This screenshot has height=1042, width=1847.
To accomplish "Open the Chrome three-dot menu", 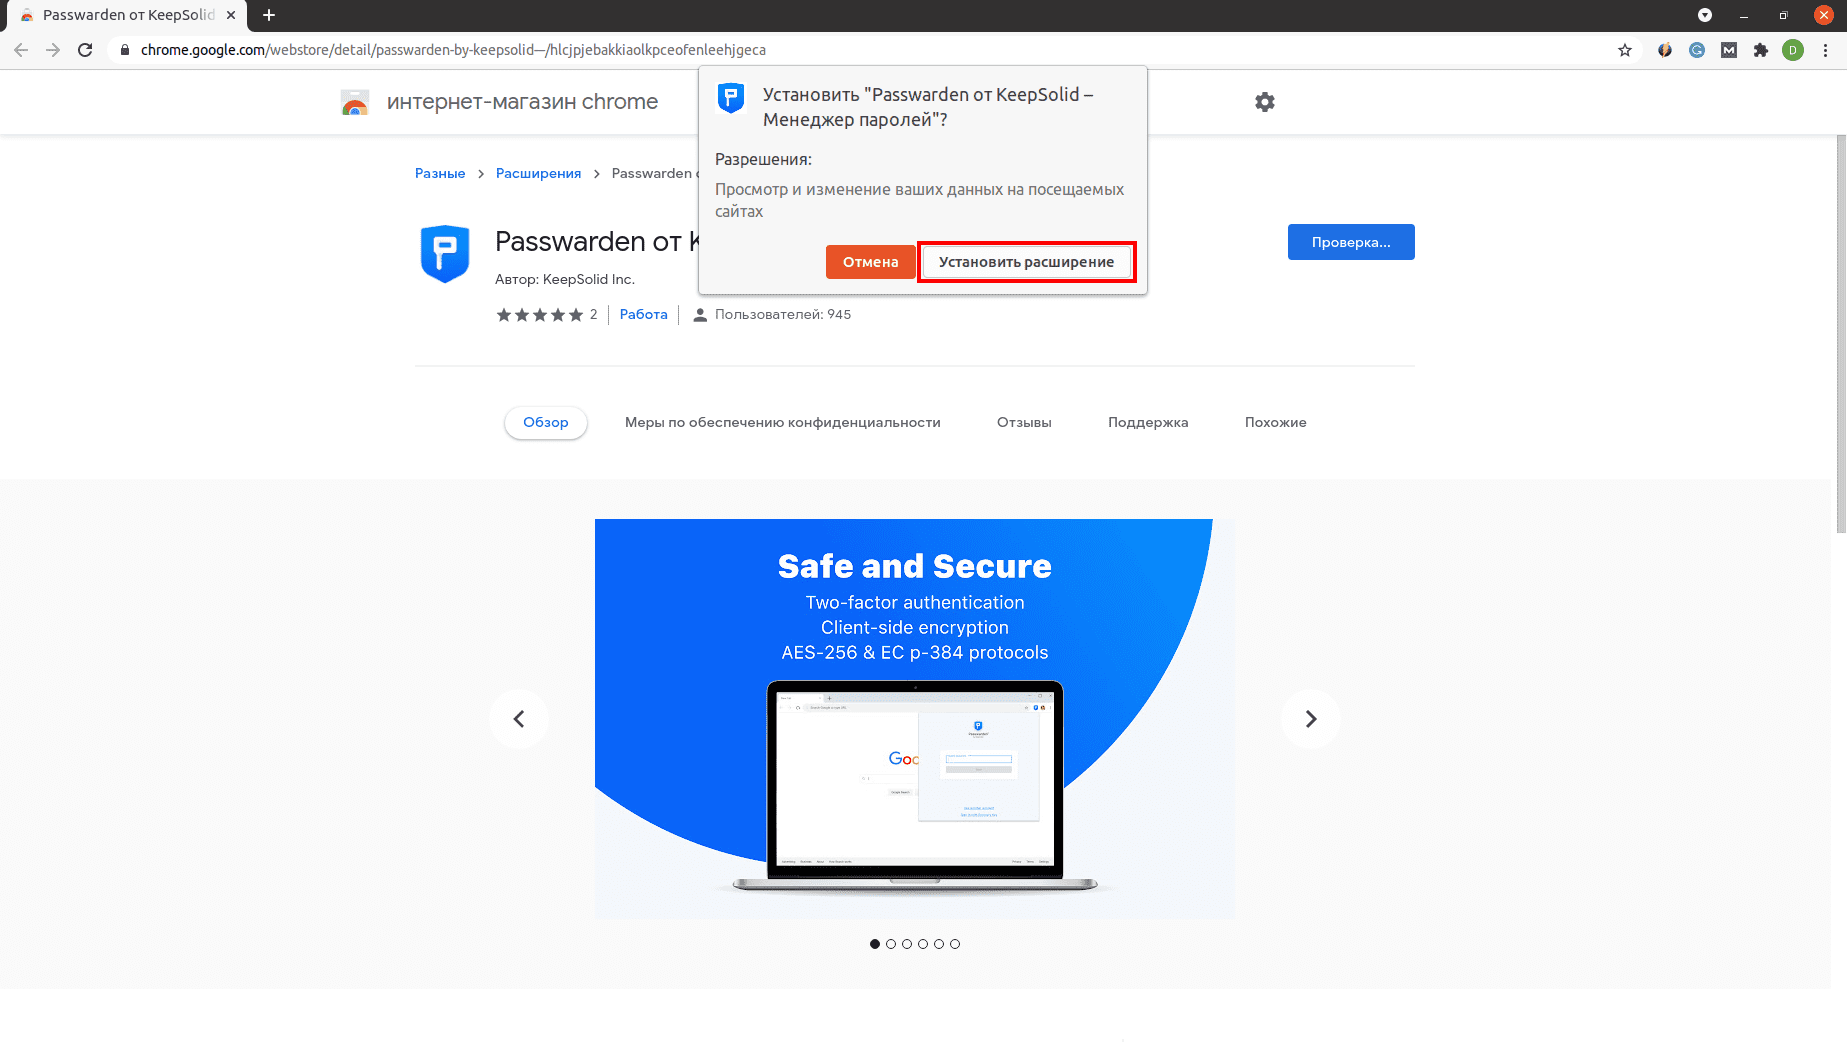I will tap(1826, 50).
